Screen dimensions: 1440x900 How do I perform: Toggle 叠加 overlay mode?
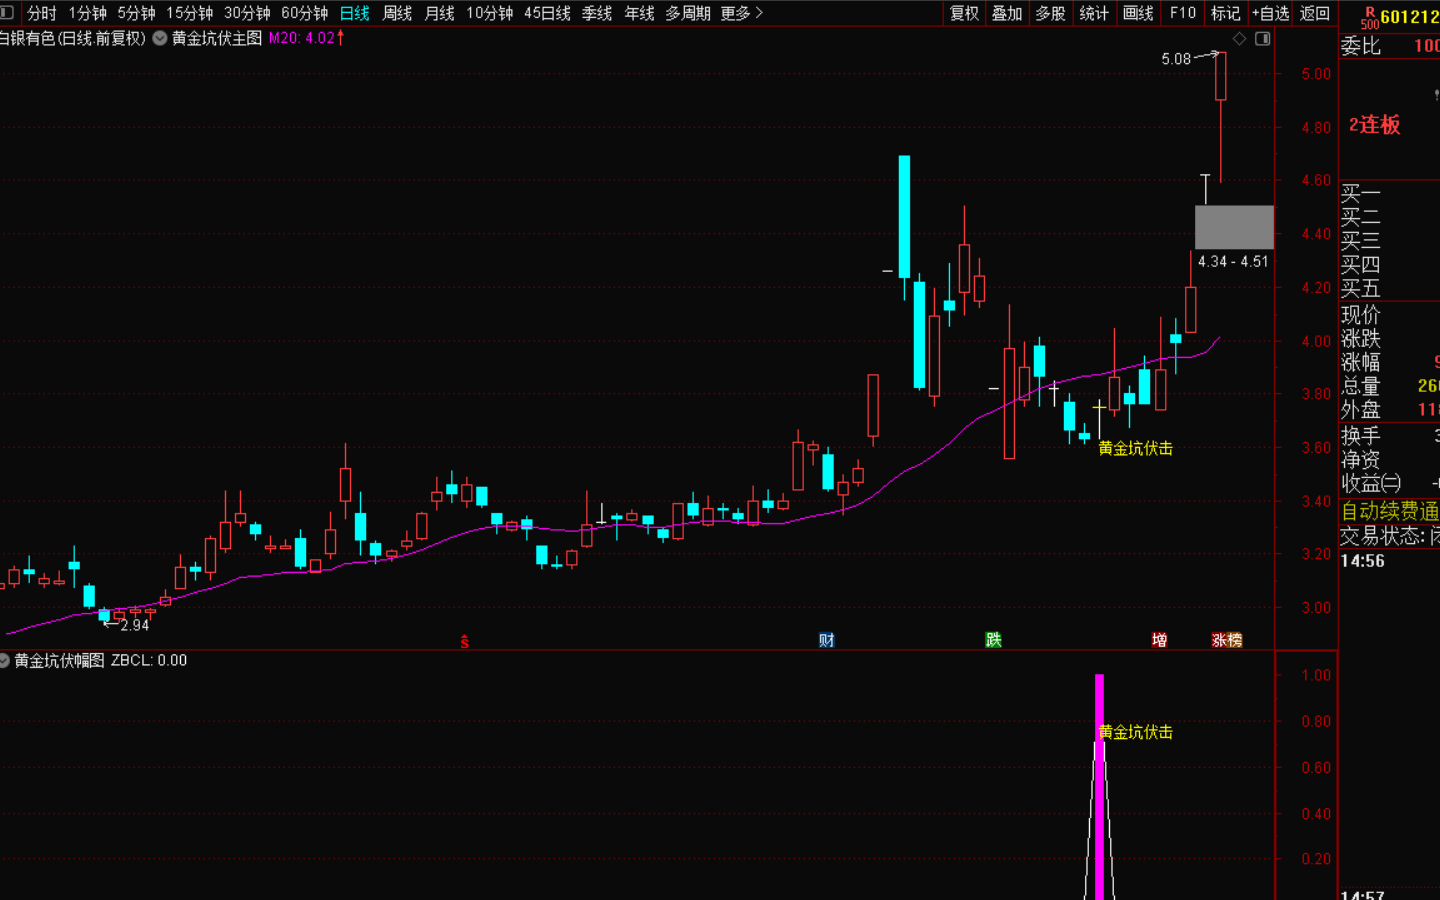(x=1007, y=13)
